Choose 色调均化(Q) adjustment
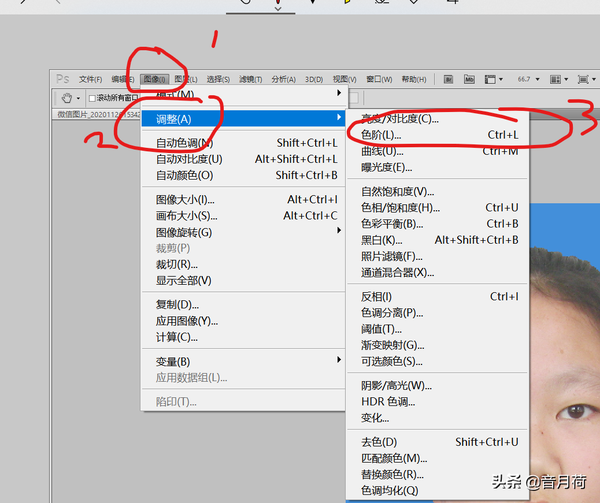The height and width of the screenshot is (503, 600). coord(438,490)
